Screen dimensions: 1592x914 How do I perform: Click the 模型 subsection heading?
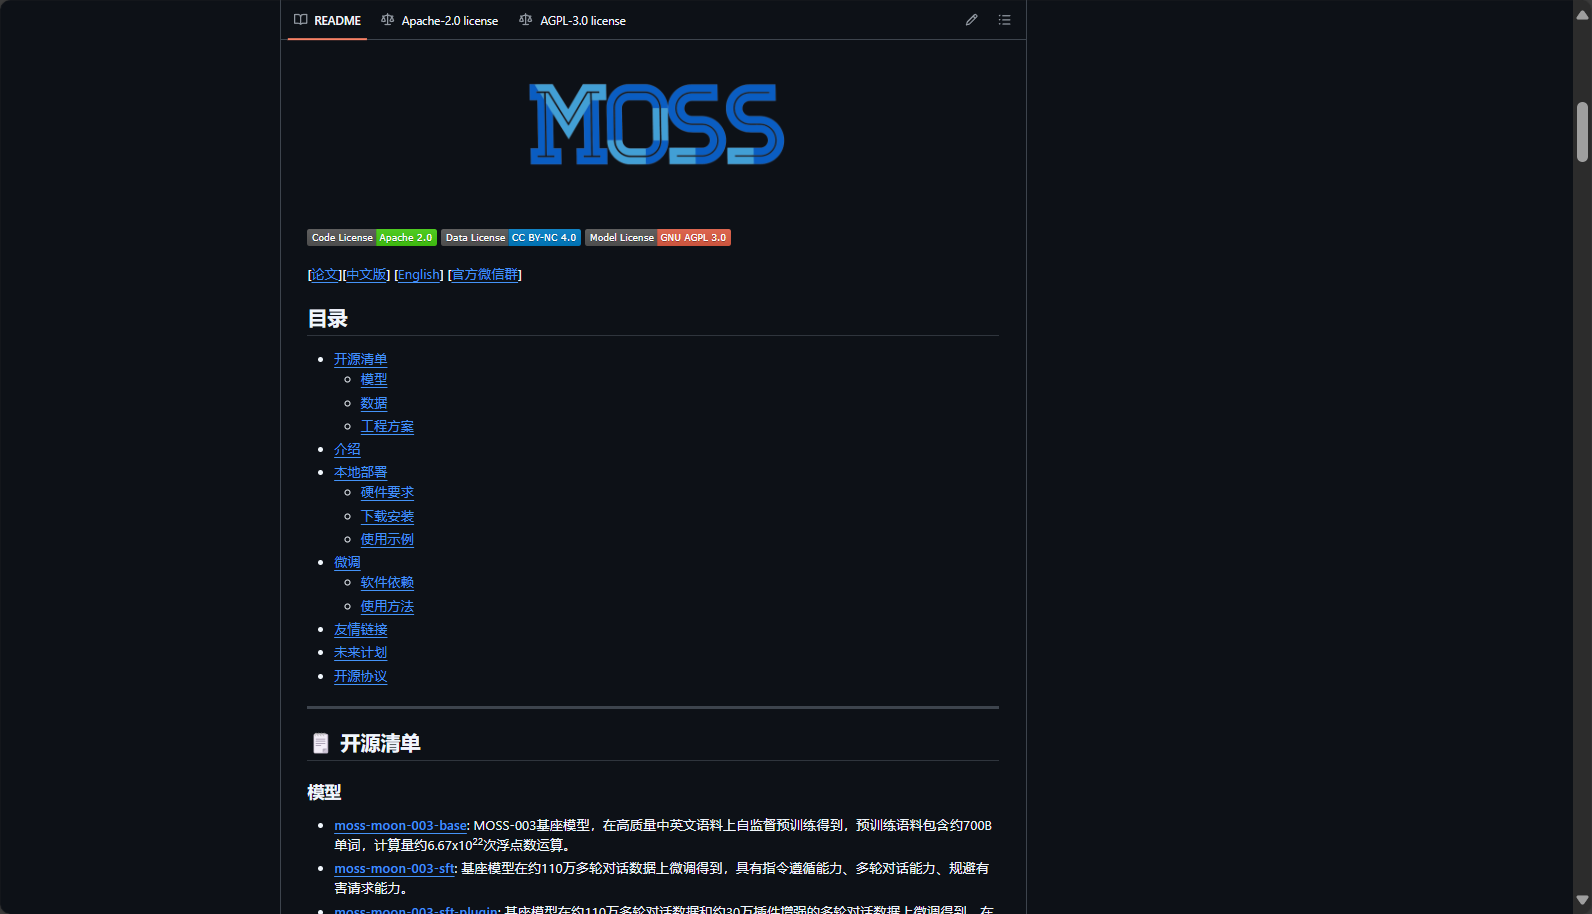(x=324, y=792)
